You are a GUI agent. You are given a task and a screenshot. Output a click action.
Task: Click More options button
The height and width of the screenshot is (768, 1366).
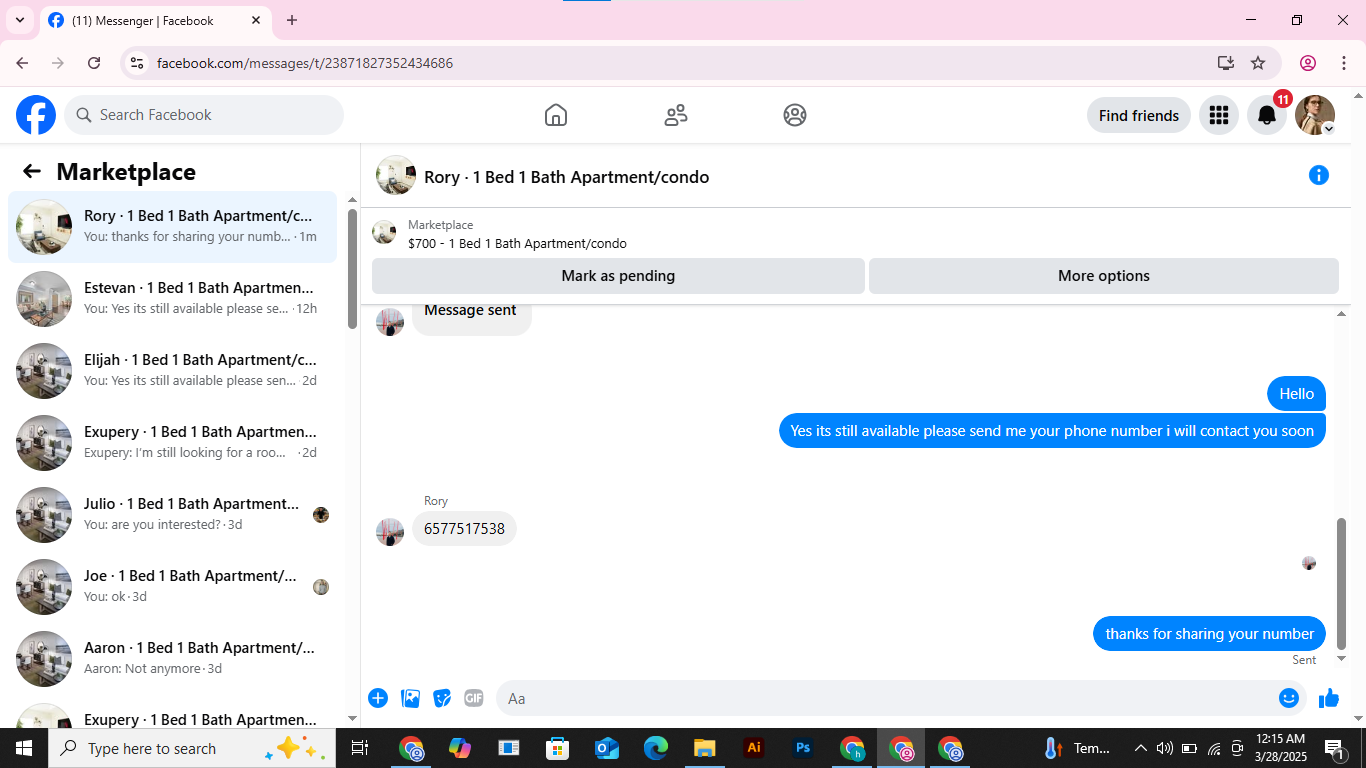(1104, 276)
